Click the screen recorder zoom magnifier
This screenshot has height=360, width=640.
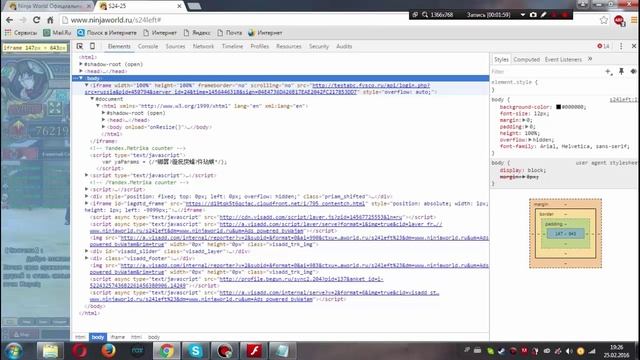click(x=425, y=15)
